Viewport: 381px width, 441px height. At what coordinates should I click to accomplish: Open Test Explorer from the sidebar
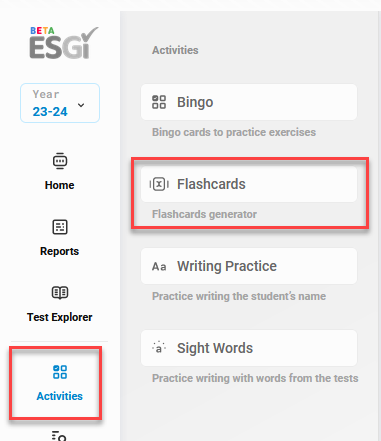click(x=60, y=317)
